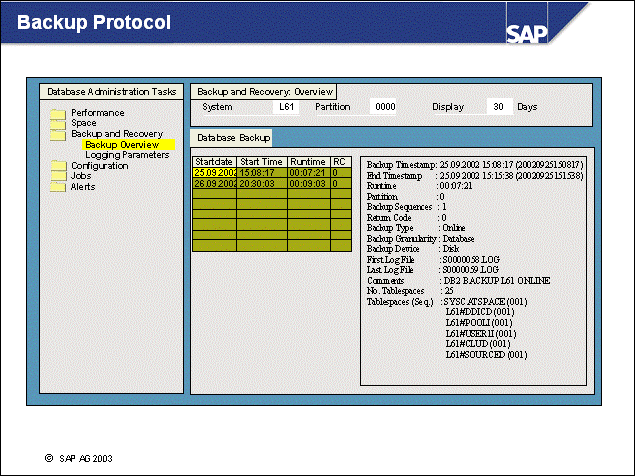This screenshot has height=476, width=635.
Task: Open Logging Parameters tree entry
Action: [x=127, y=155]
